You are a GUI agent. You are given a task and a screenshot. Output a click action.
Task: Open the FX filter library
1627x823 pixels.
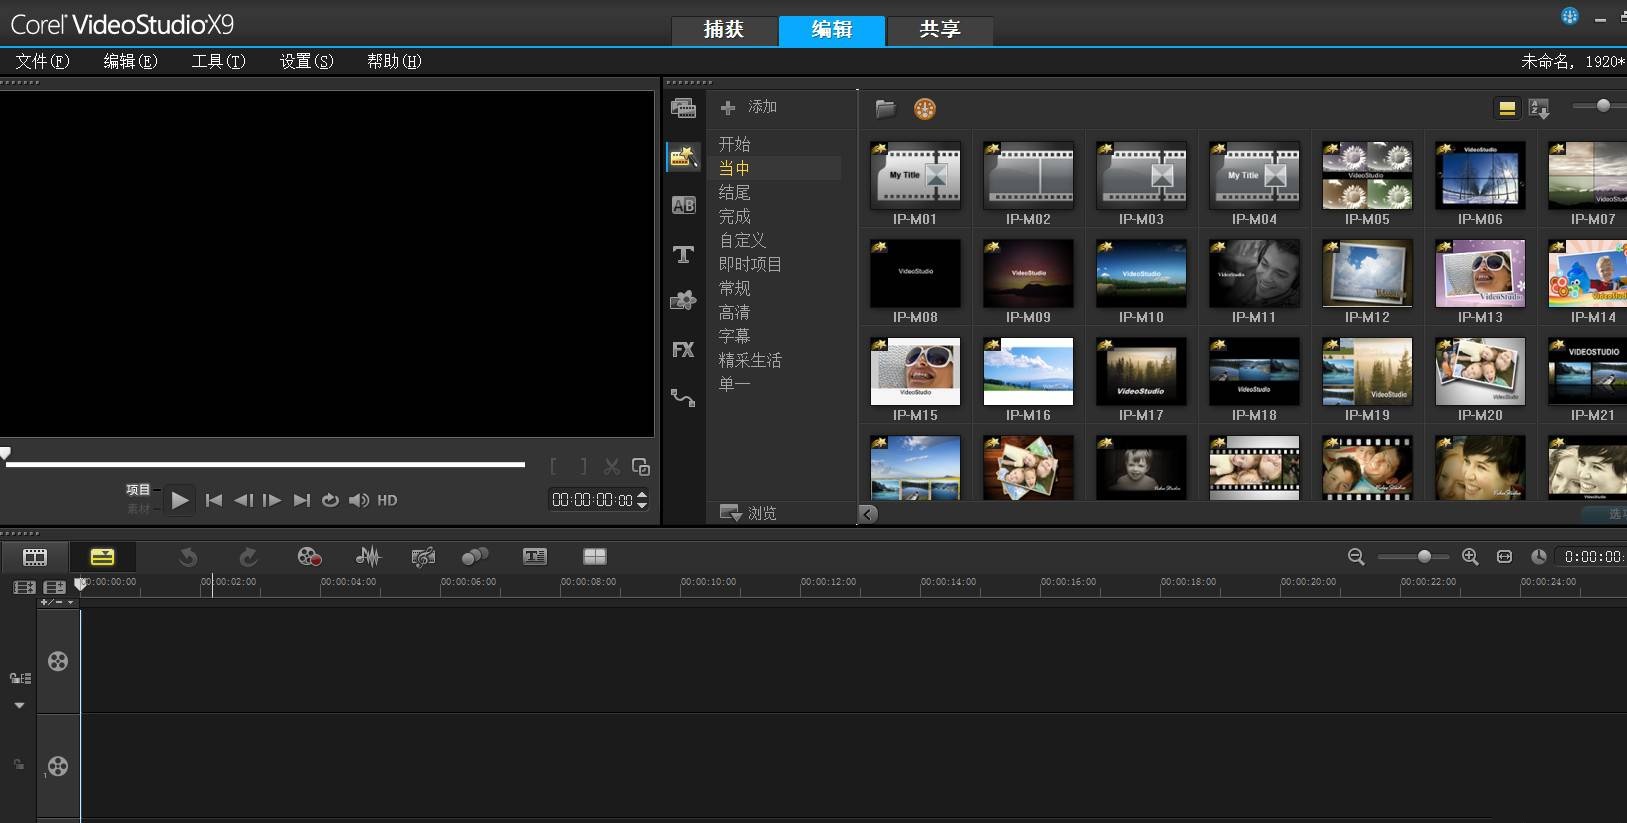coord(683,350)
